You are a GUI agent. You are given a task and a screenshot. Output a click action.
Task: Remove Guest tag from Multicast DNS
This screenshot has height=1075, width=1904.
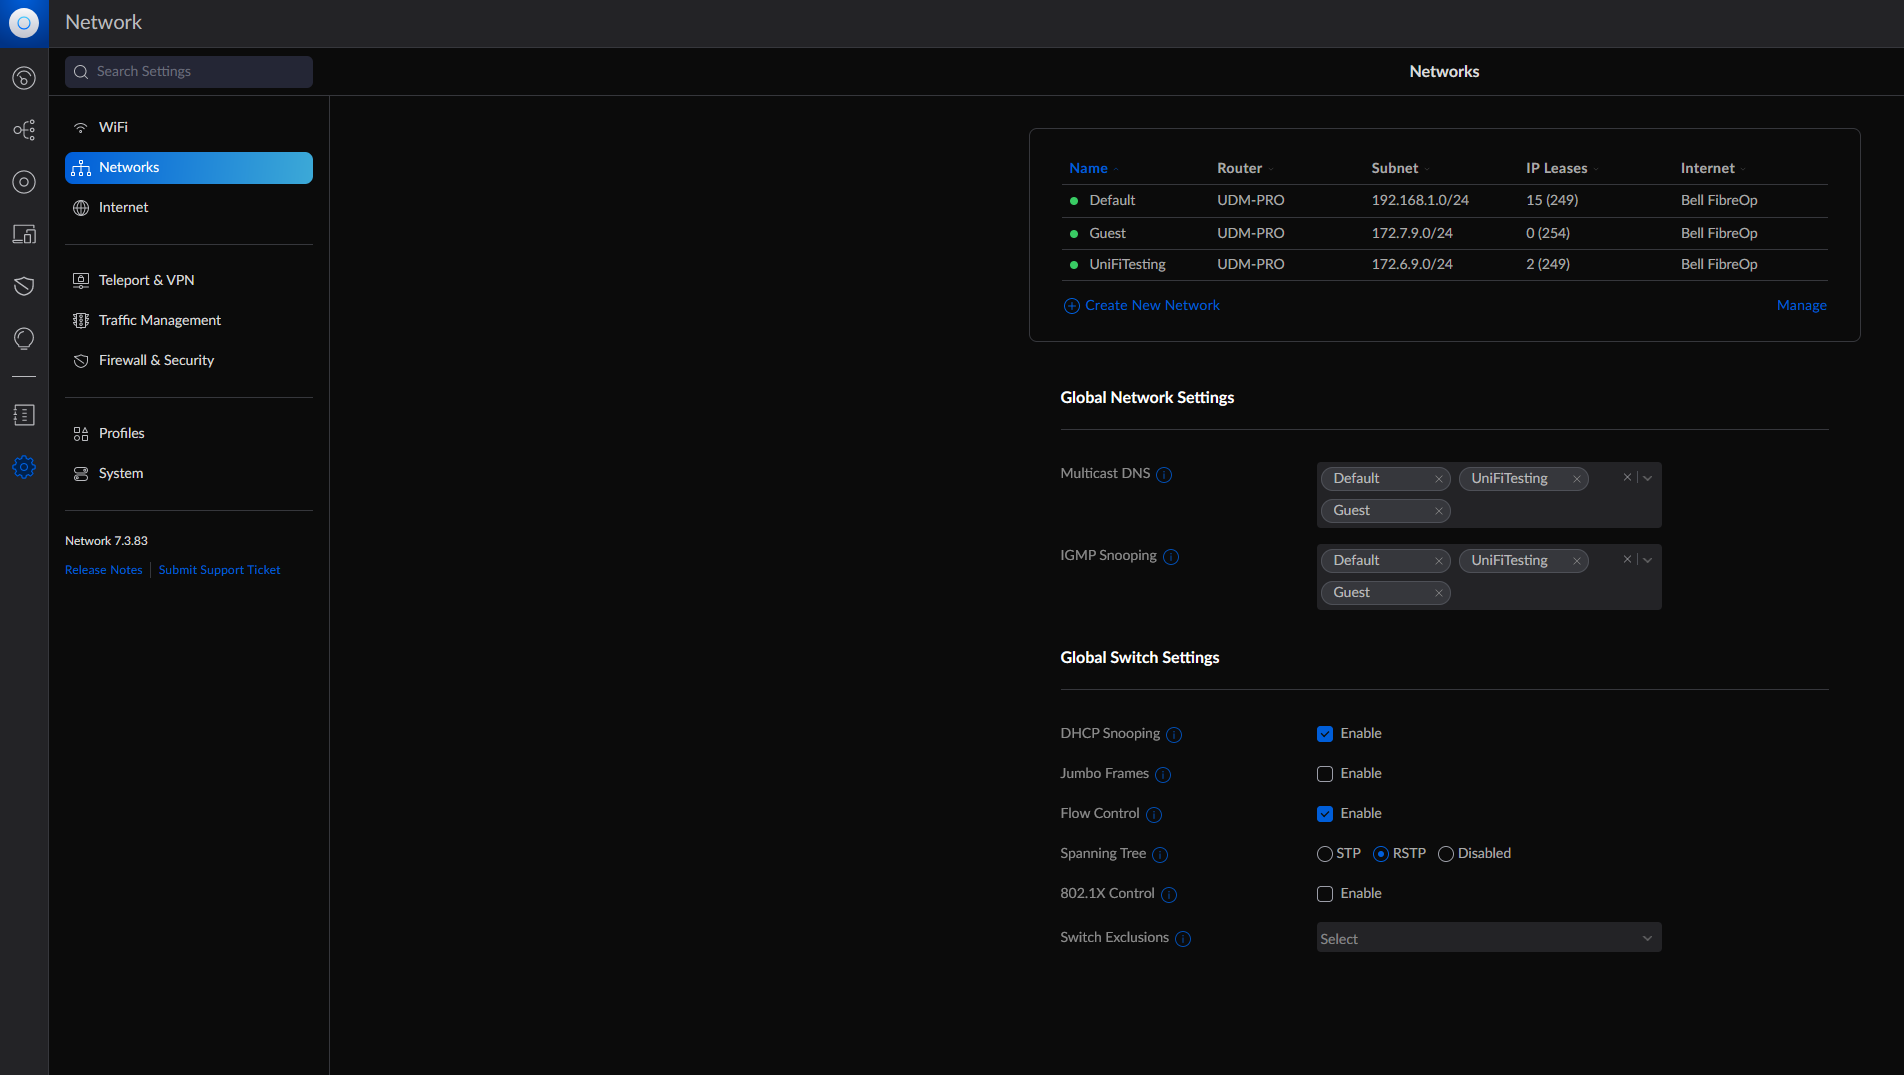pos(1439,511)
